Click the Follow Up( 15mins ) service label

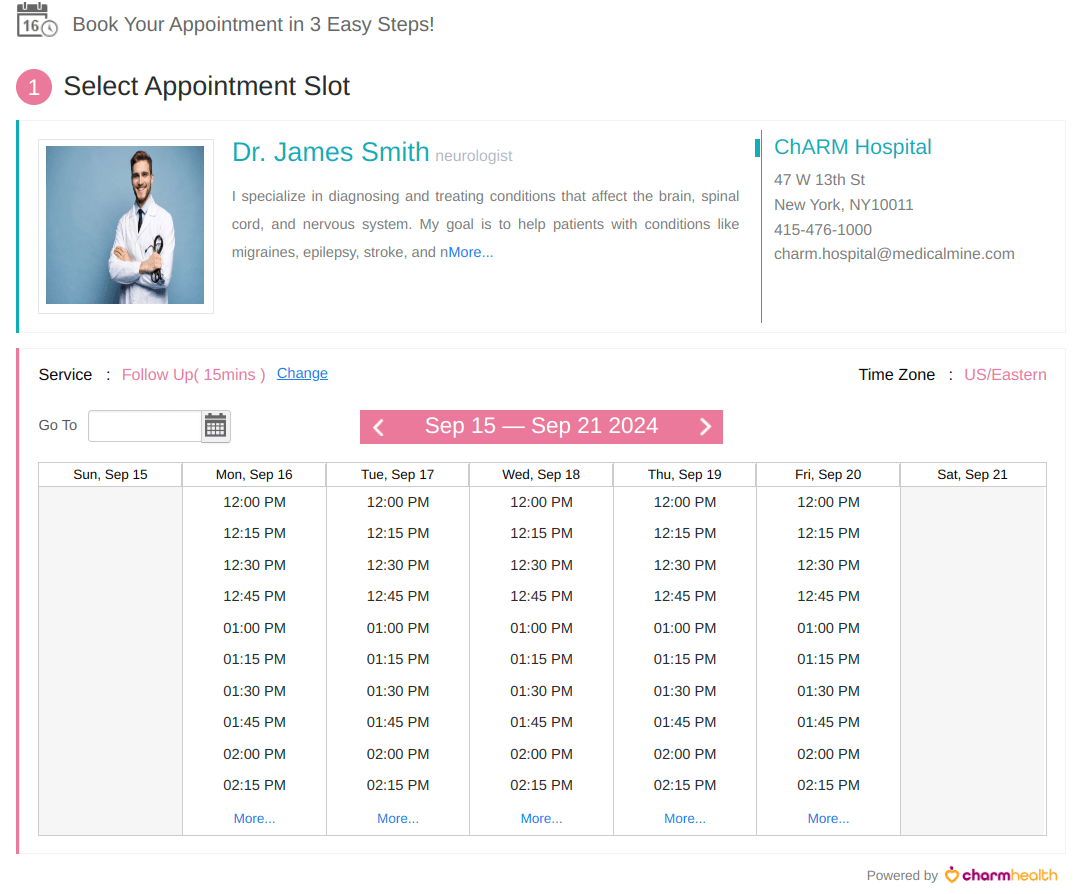193,374
